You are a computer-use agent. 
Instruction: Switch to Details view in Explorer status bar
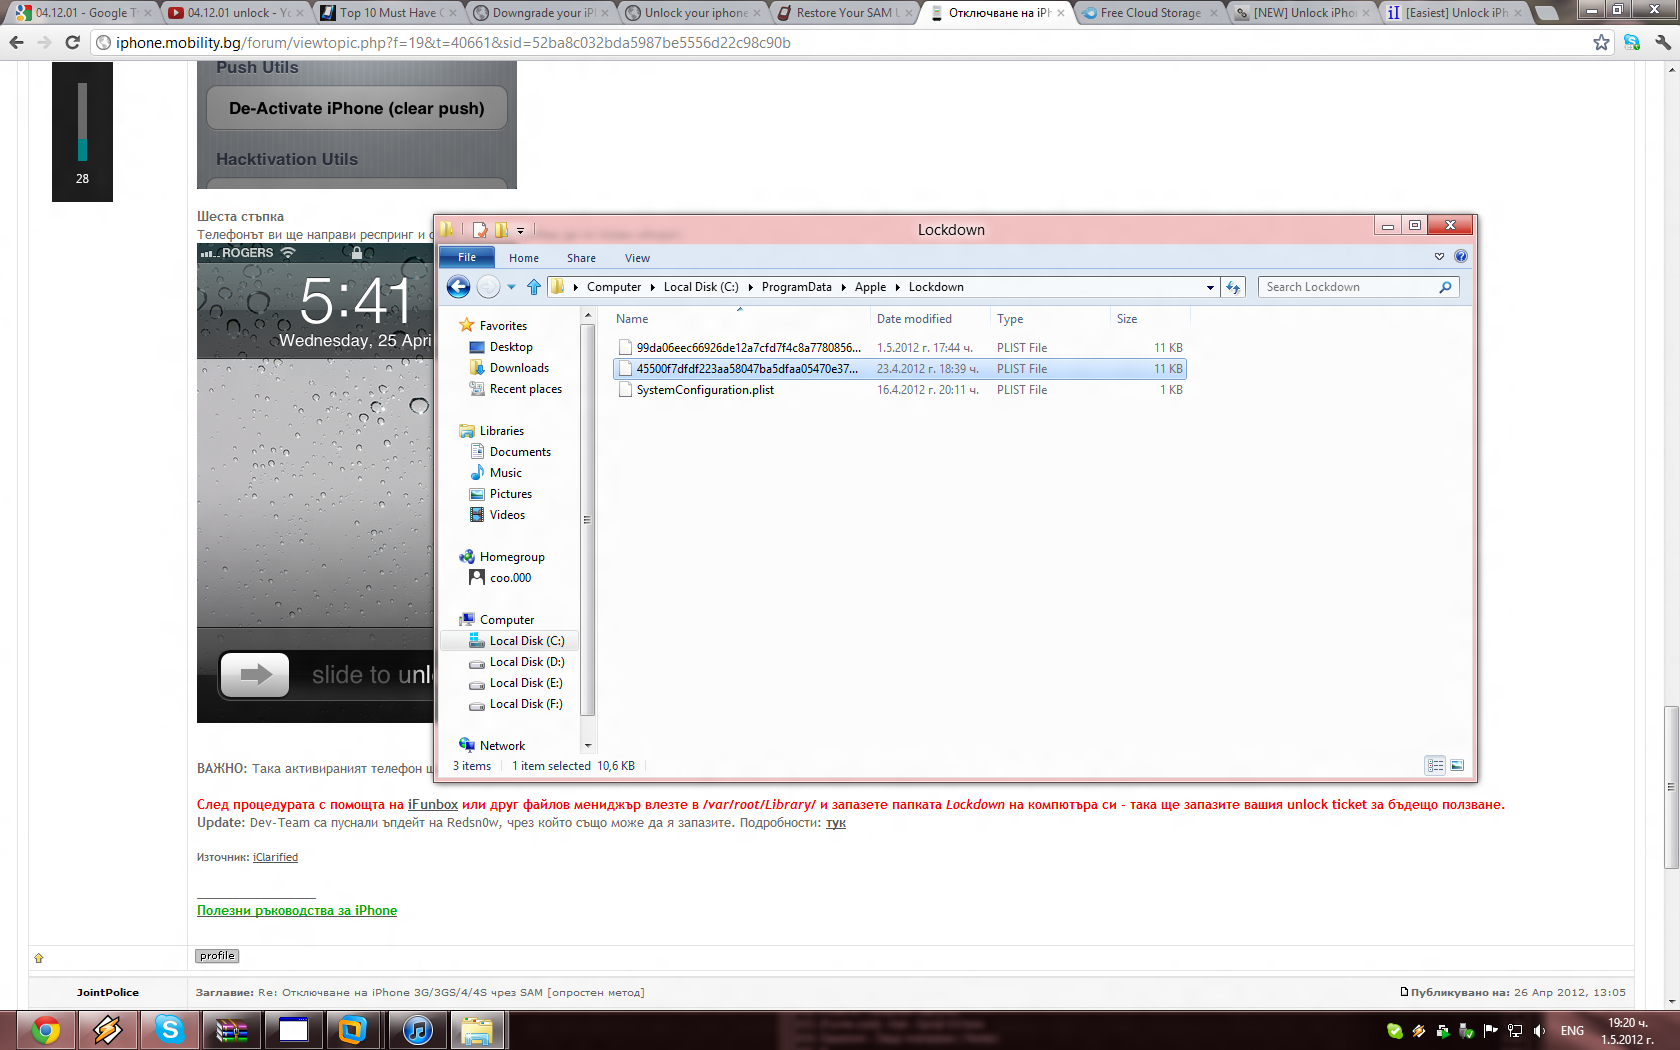click(1435, 765)
